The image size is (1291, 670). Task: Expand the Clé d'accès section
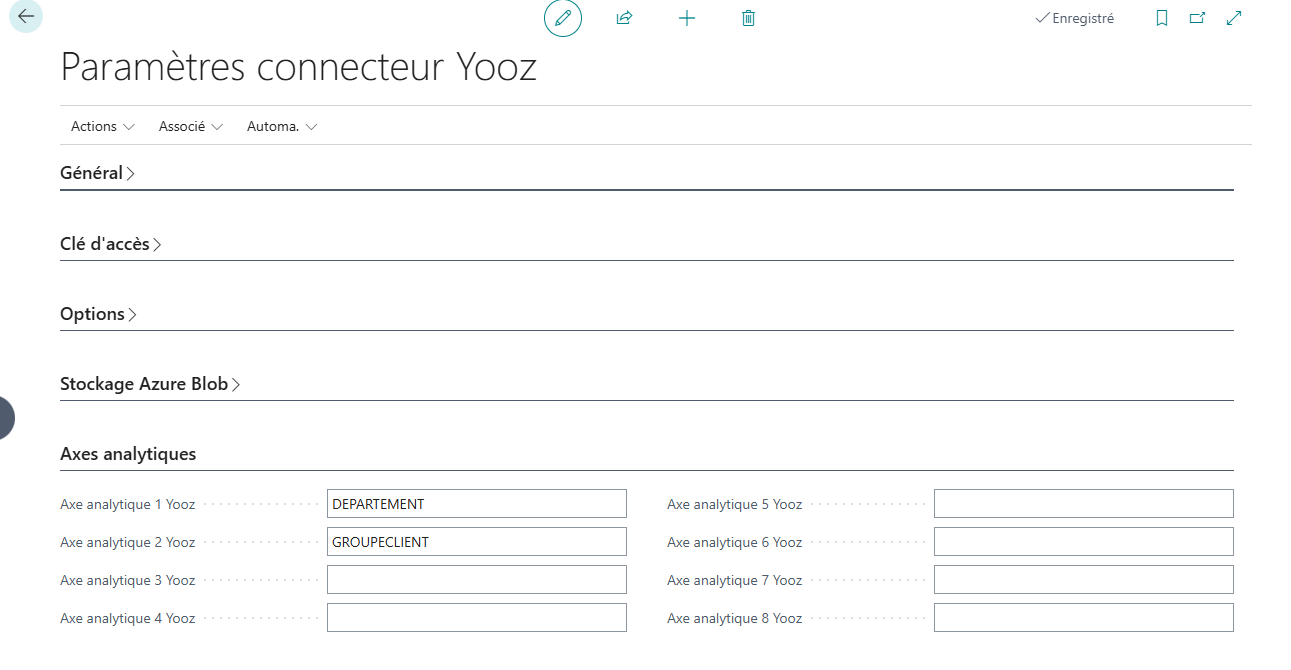click(110, 244)
